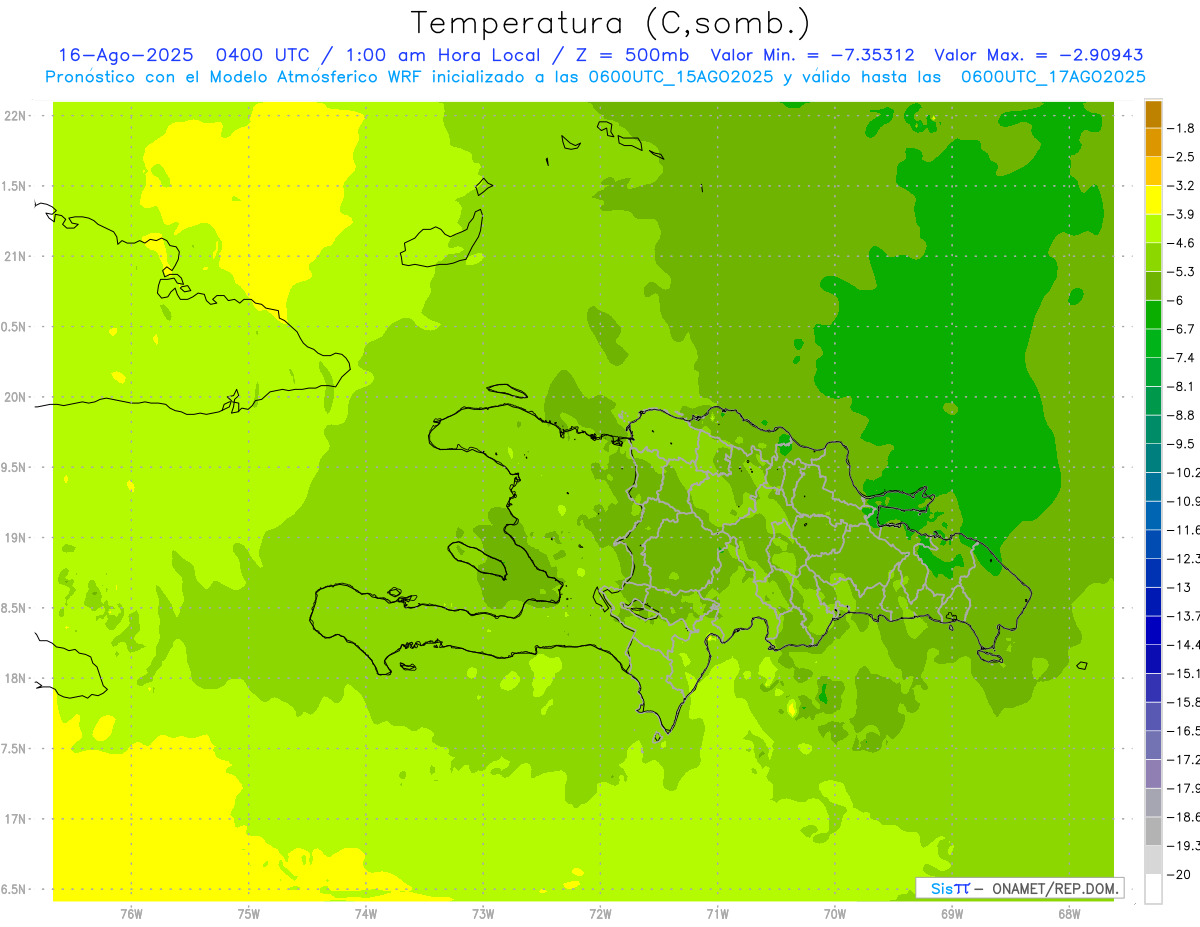Pick the purple swatch between -17.2 and -17.9
The image size is (1200, 927).
pyautogui.click(x=1153, y=774)
